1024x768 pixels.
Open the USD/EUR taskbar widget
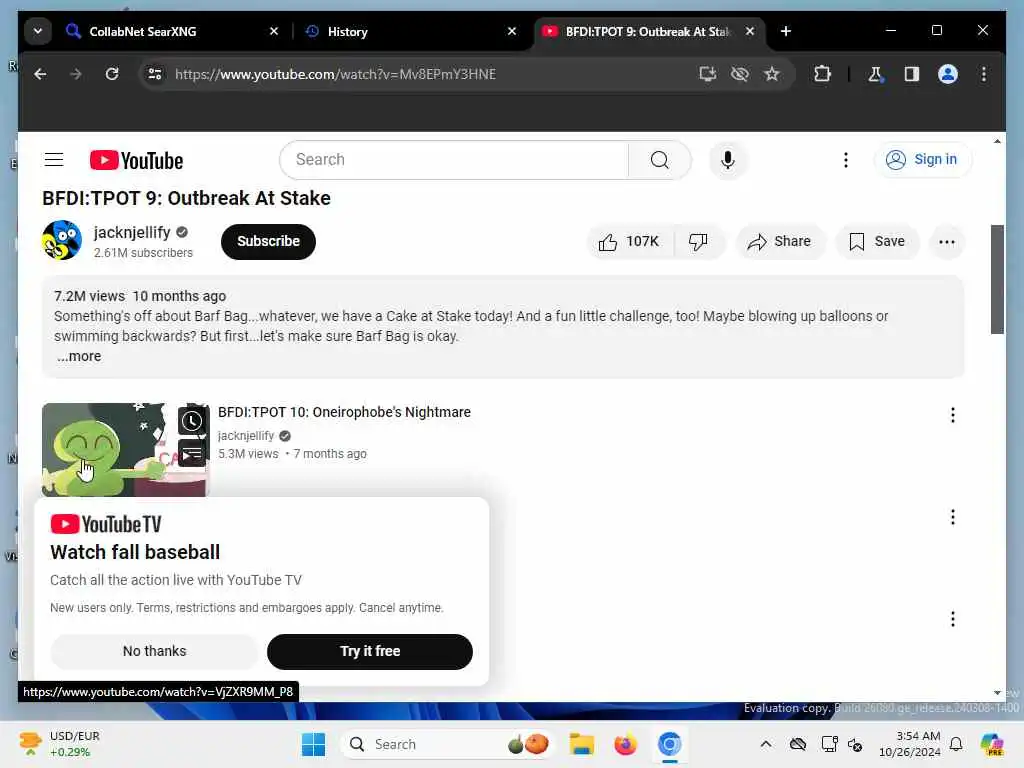60,744
